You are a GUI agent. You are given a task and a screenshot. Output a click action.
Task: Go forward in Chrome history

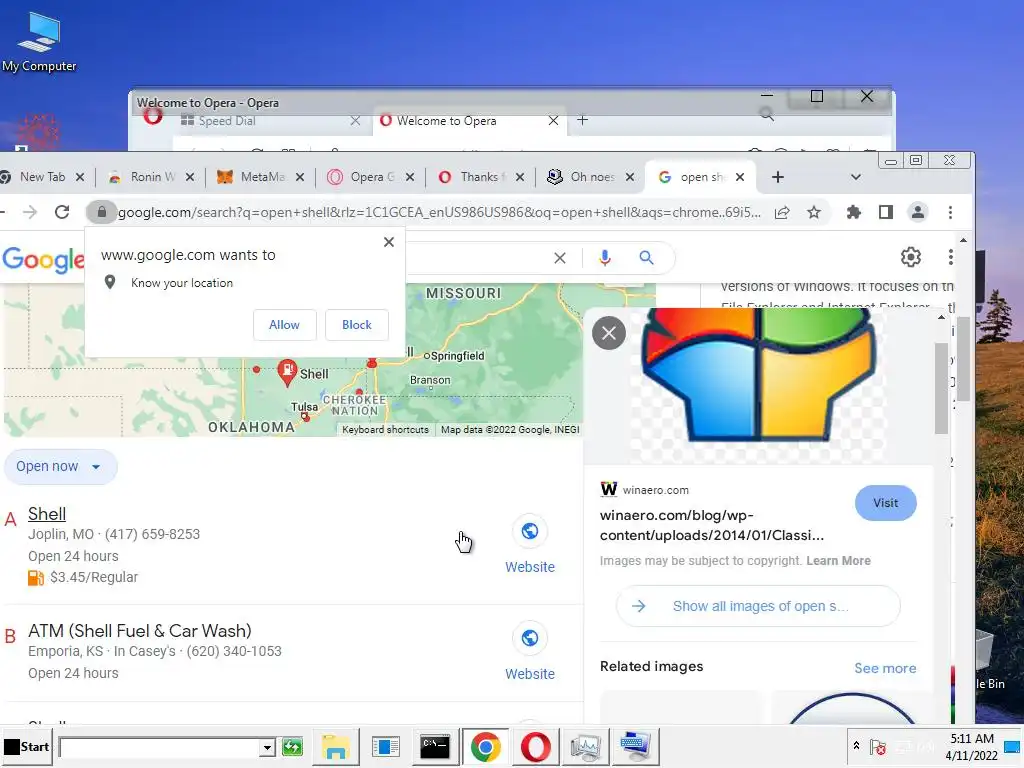30,212
